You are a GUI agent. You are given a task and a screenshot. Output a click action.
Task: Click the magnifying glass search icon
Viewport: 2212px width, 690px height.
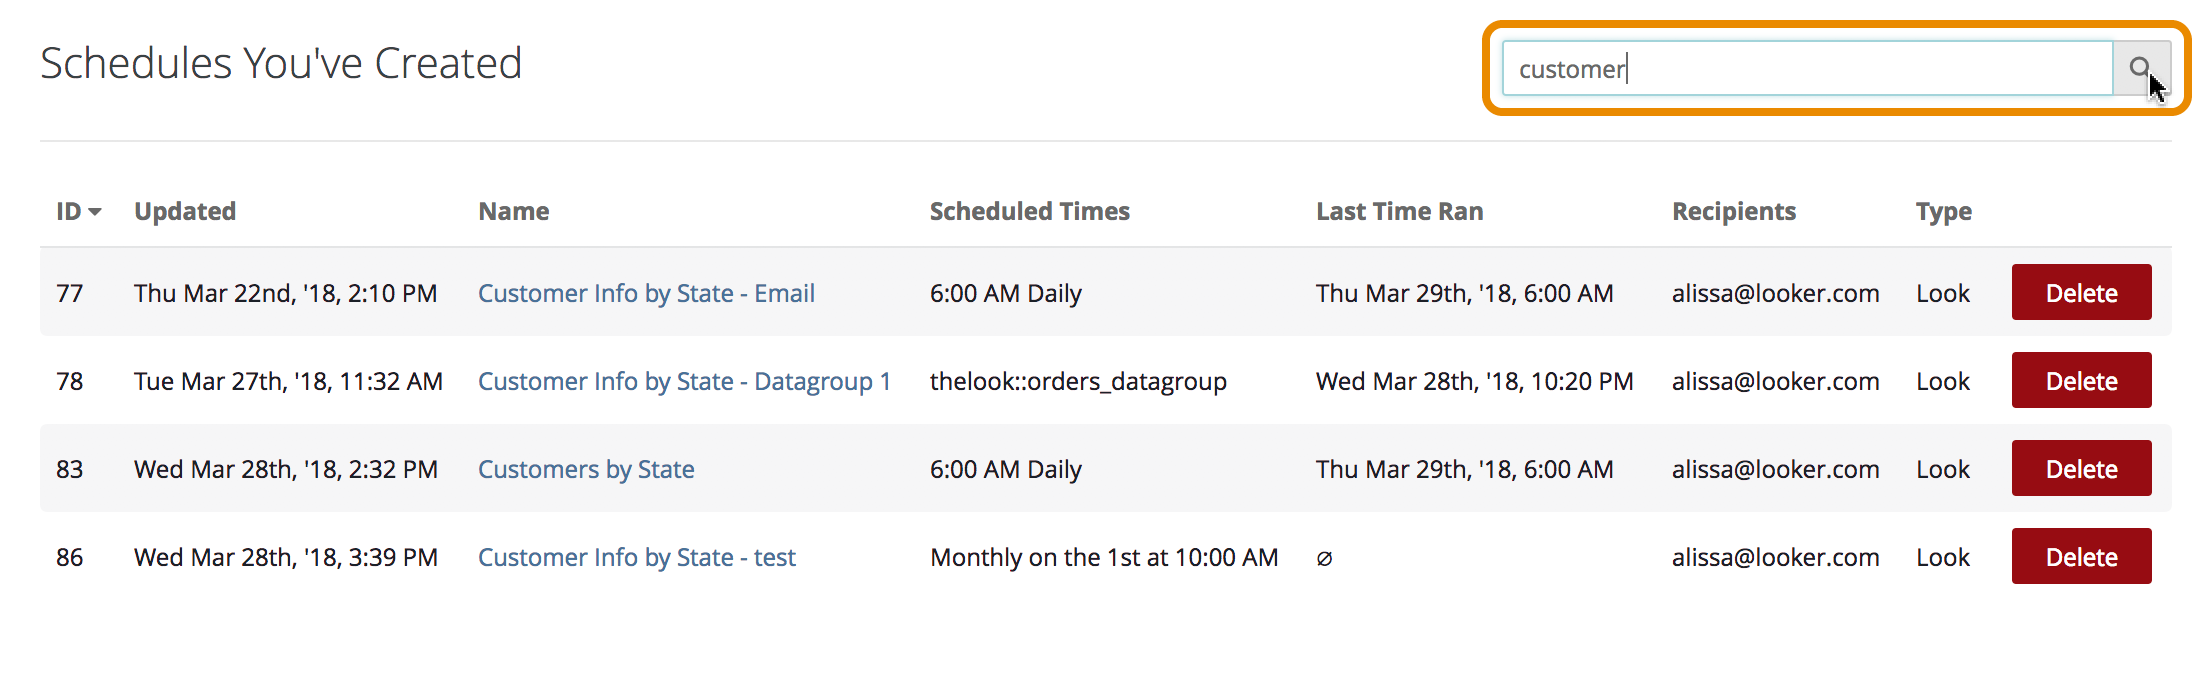[2140, 68]
